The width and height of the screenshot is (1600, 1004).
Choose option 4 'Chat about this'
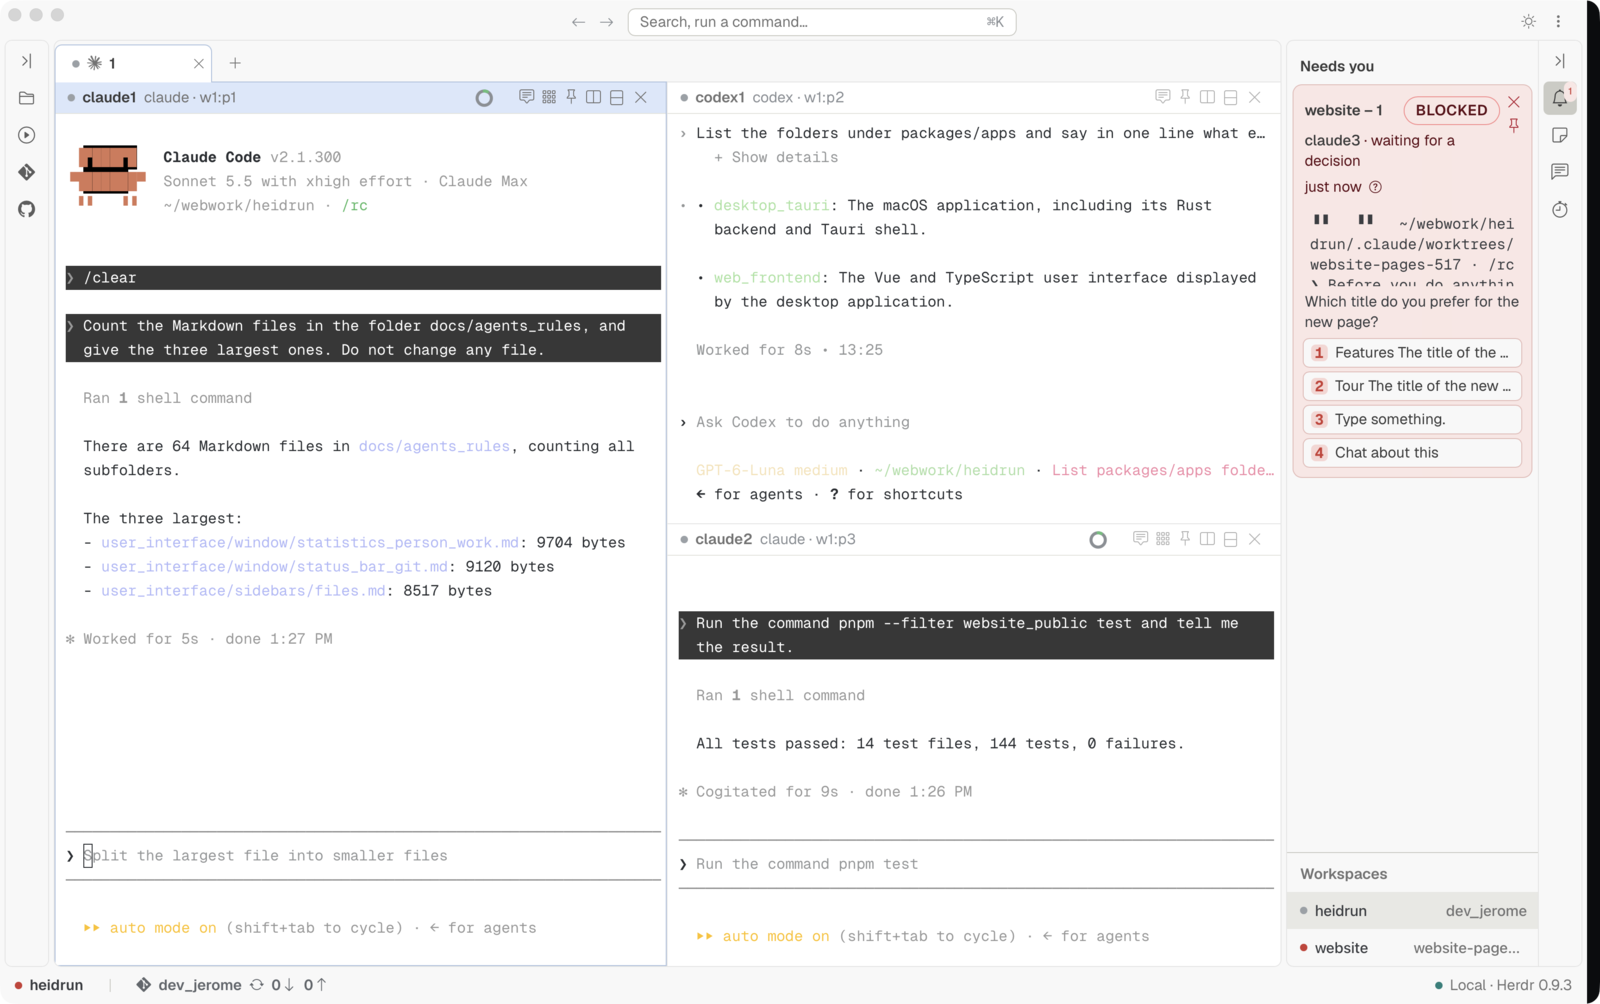click(x=1412, y=453)
